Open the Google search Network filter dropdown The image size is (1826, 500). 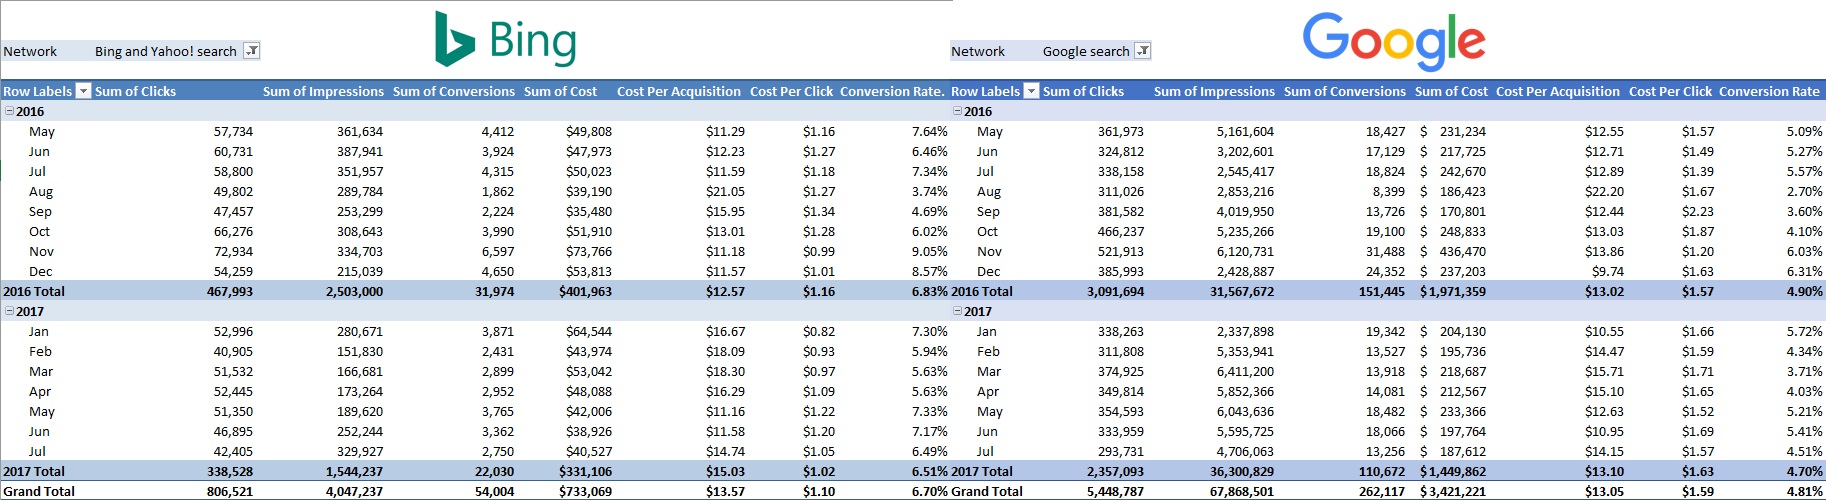(x=1143, y=51)
